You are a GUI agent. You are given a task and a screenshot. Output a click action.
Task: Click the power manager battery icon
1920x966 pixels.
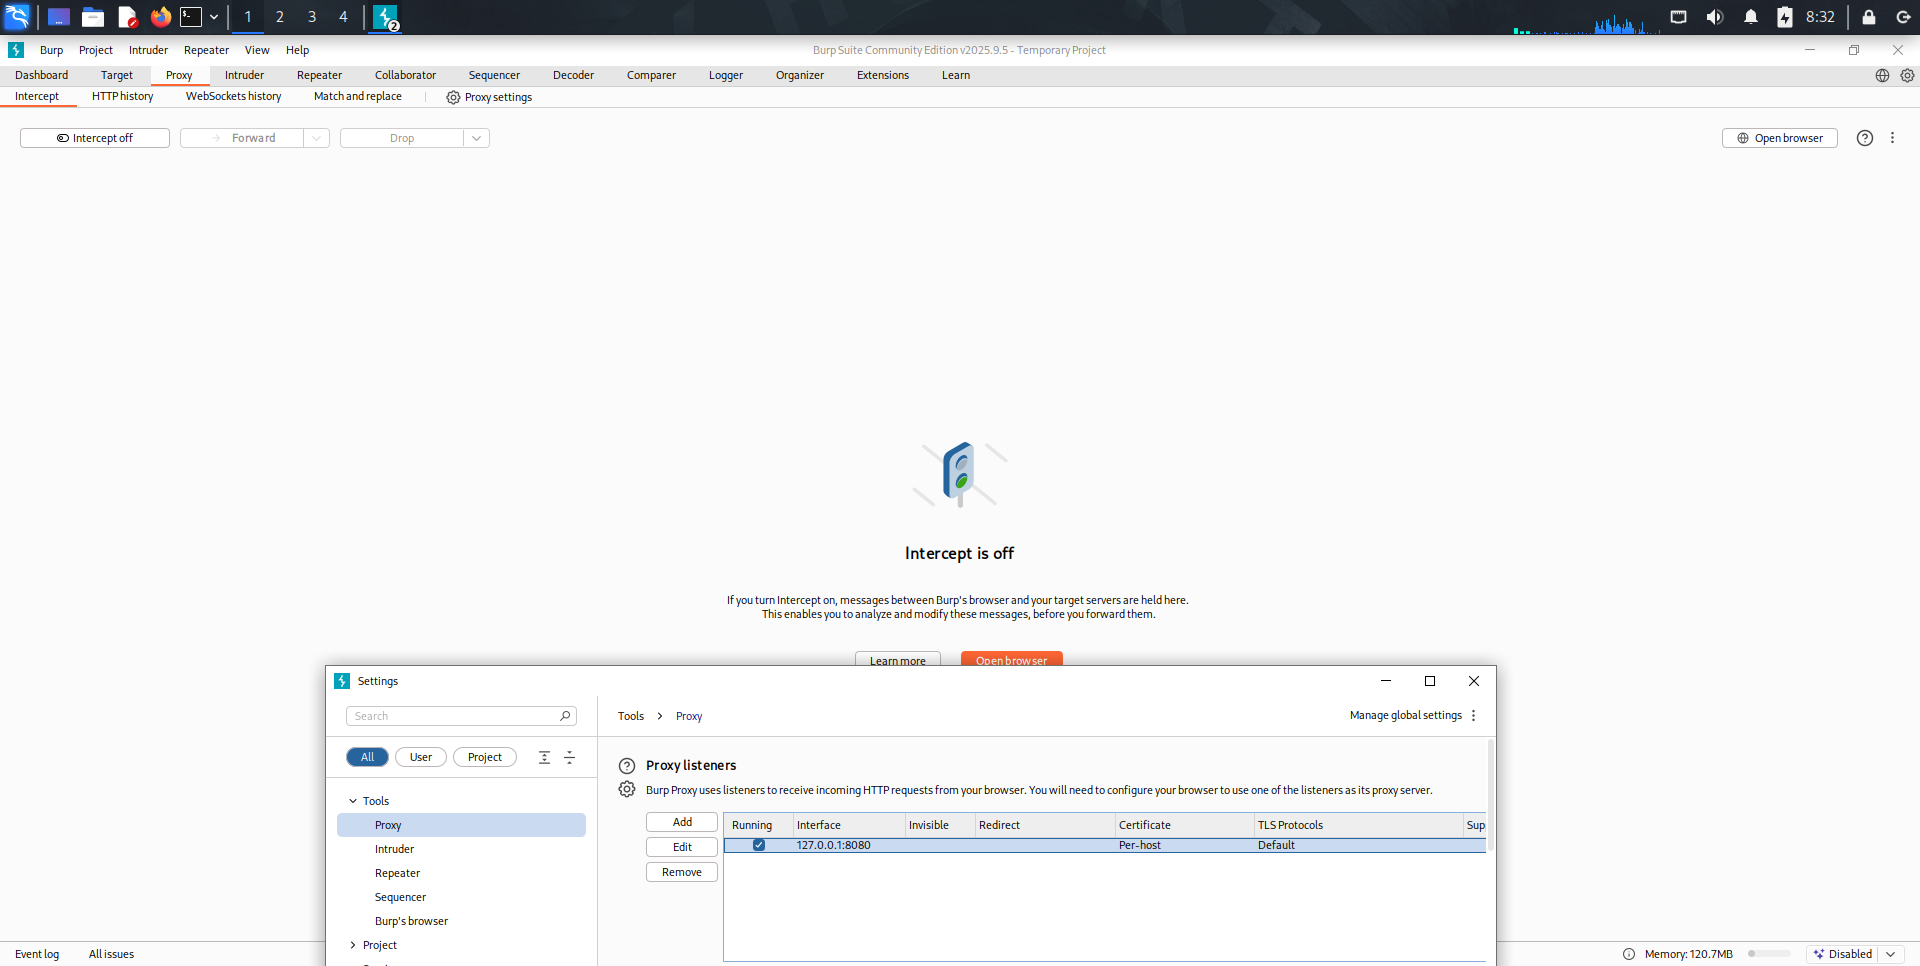click(x=1785, y=17)
